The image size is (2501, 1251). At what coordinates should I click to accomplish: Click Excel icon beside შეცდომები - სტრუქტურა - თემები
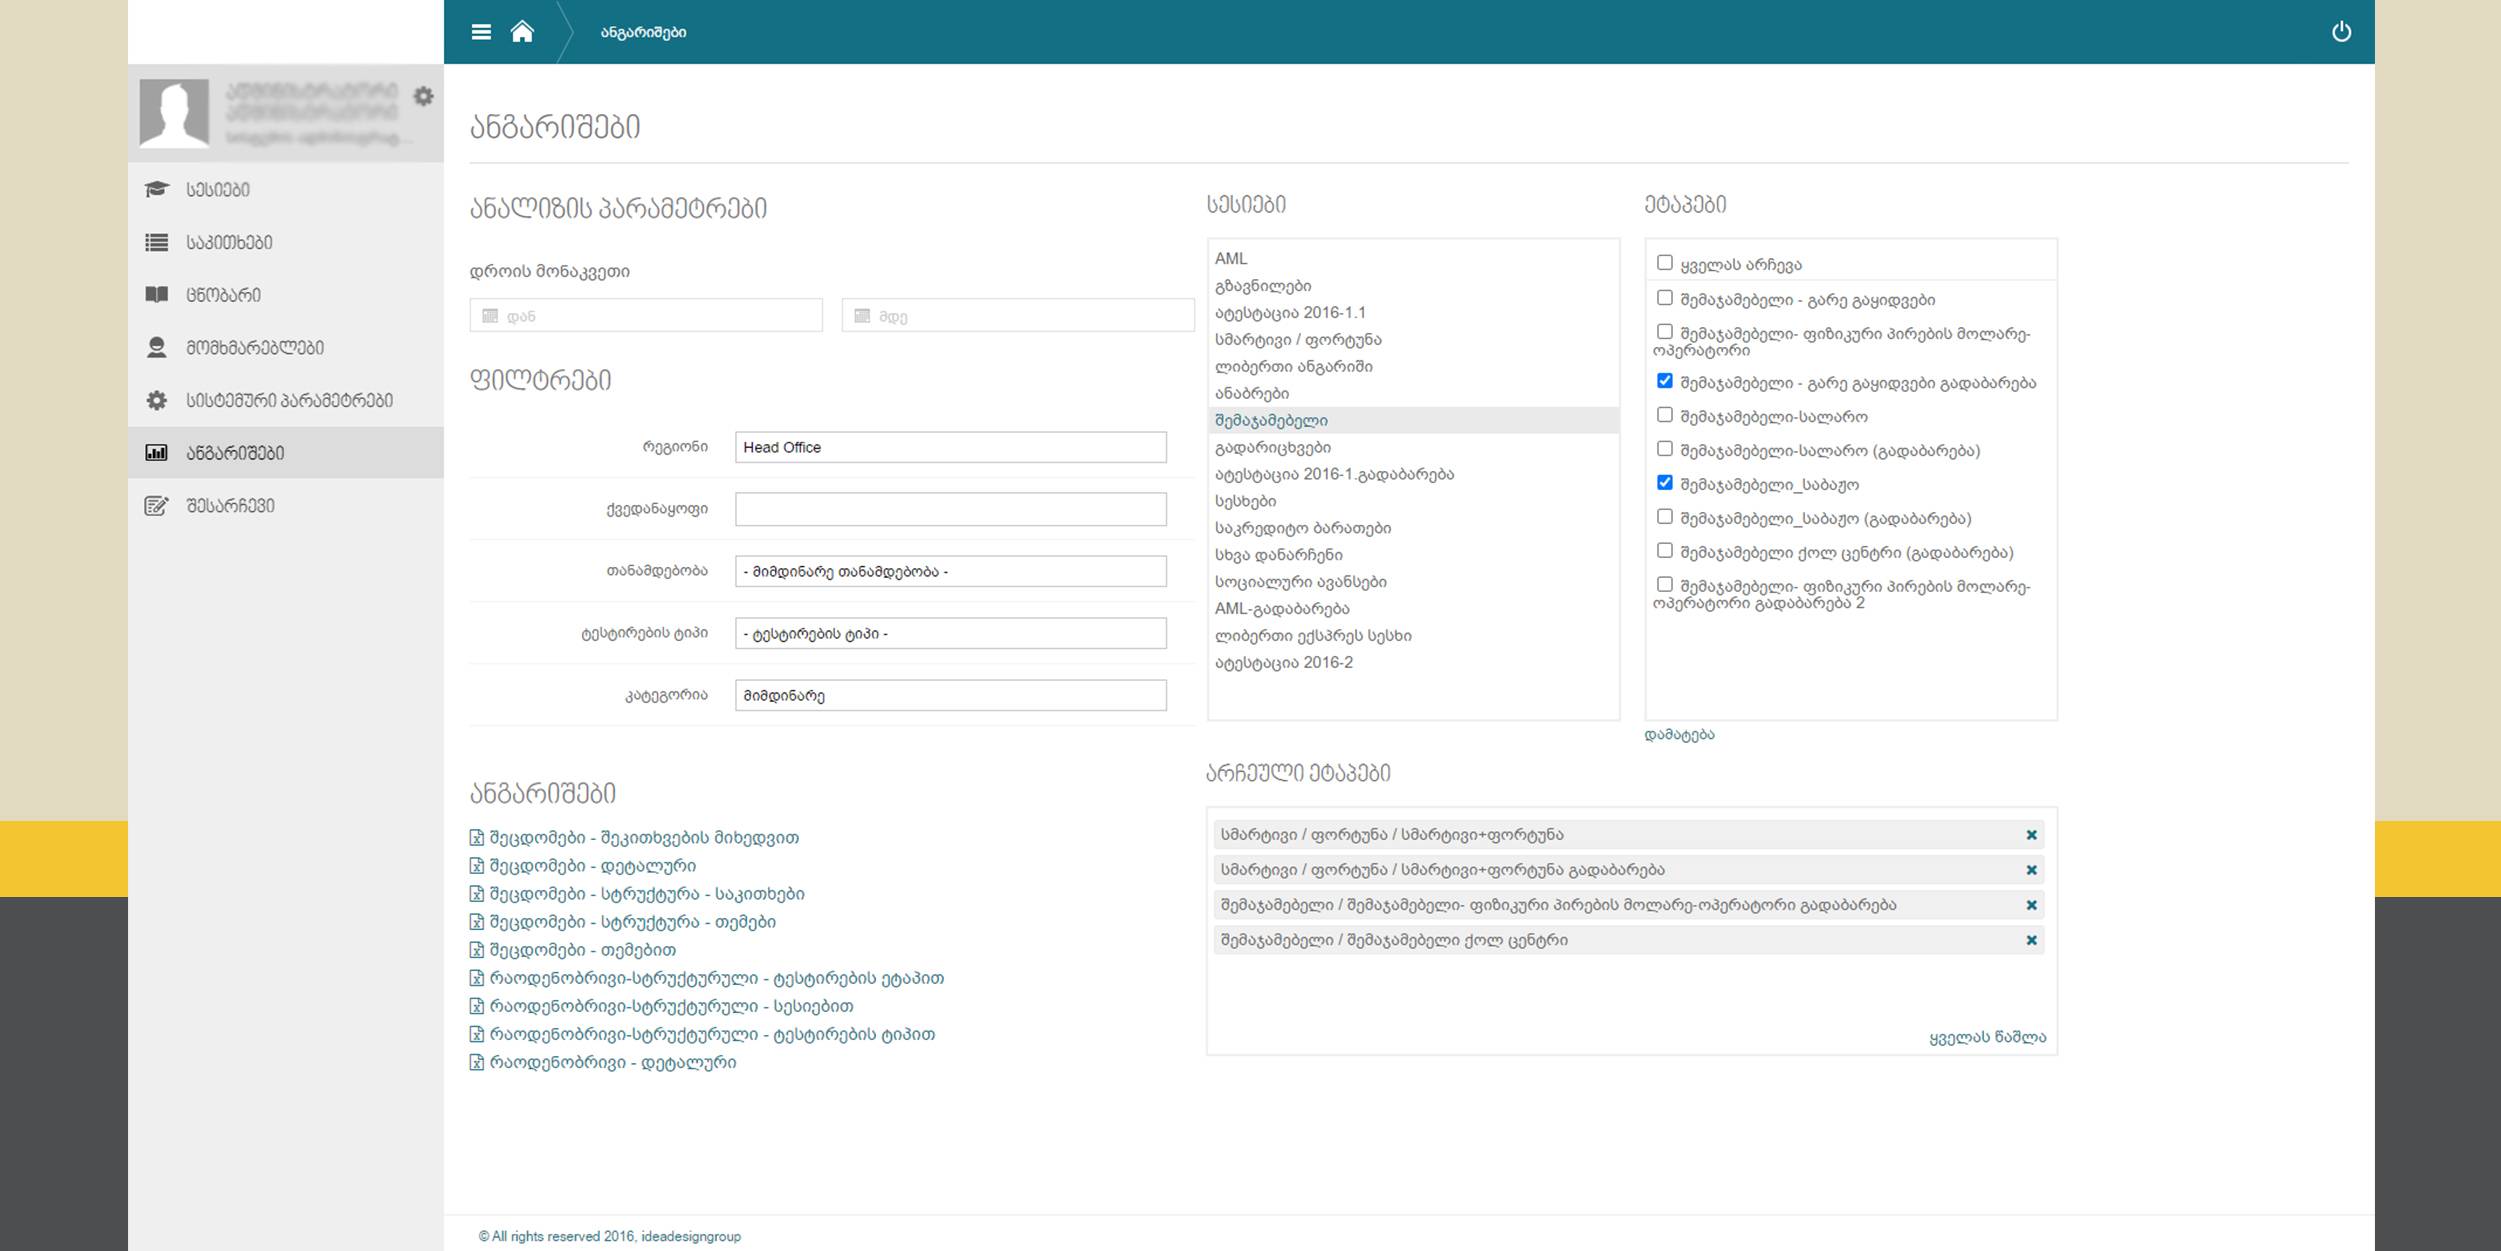coord(477,922)
